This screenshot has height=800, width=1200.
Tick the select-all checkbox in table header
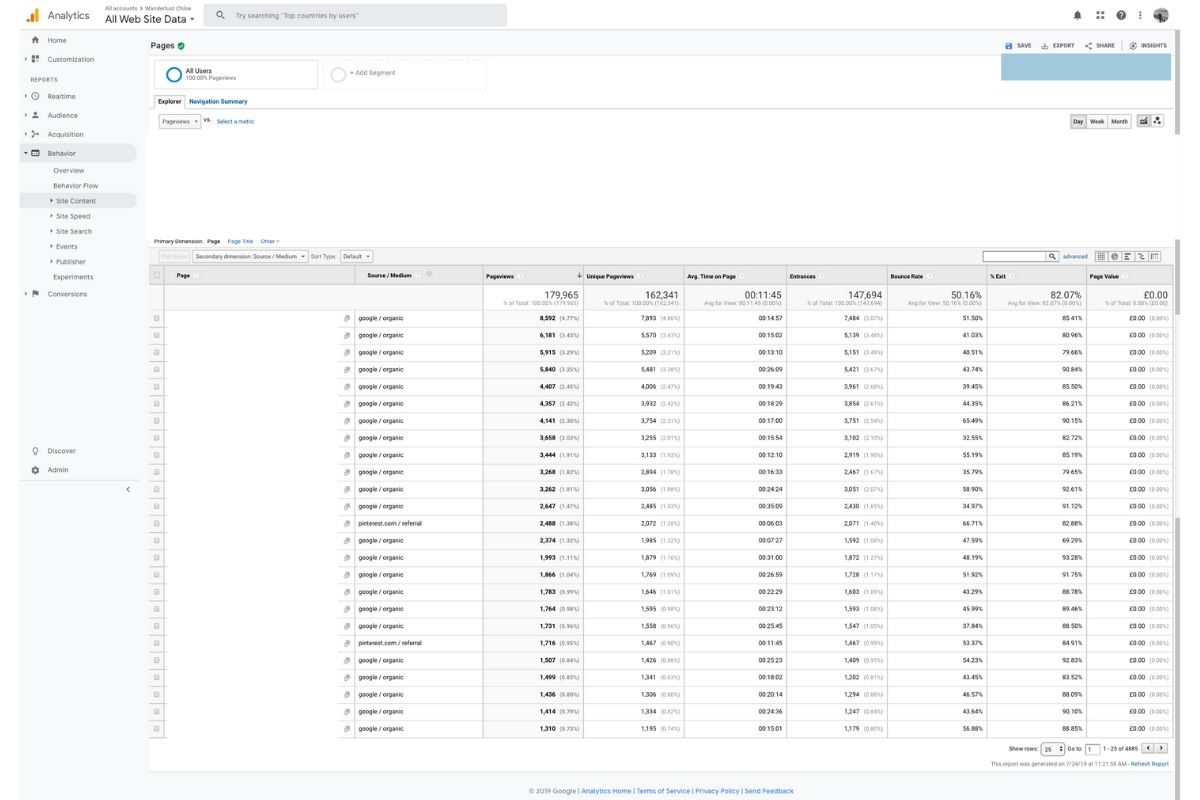tap(156, 275)
